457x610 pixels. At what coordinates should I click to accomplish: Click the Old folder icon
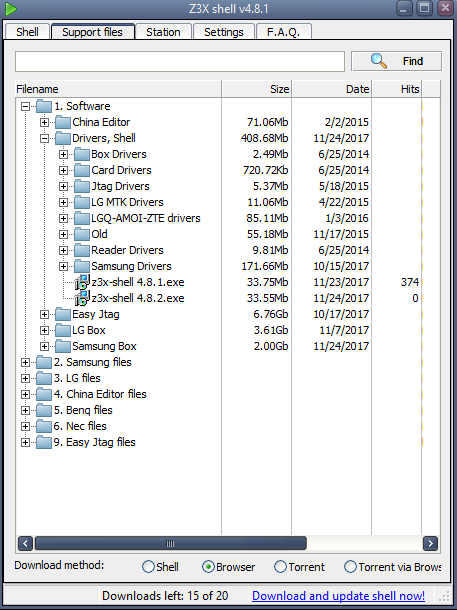click(x=81, y=234)
